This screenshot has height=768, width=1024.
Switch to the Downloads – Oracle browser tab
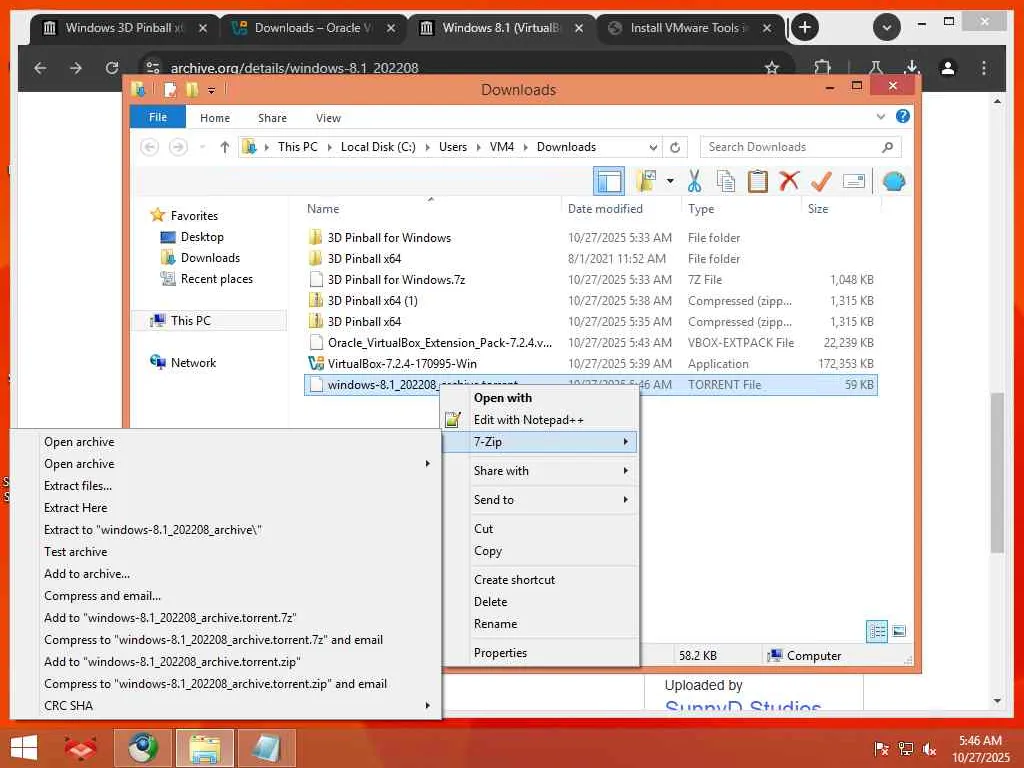pos(313,28)
